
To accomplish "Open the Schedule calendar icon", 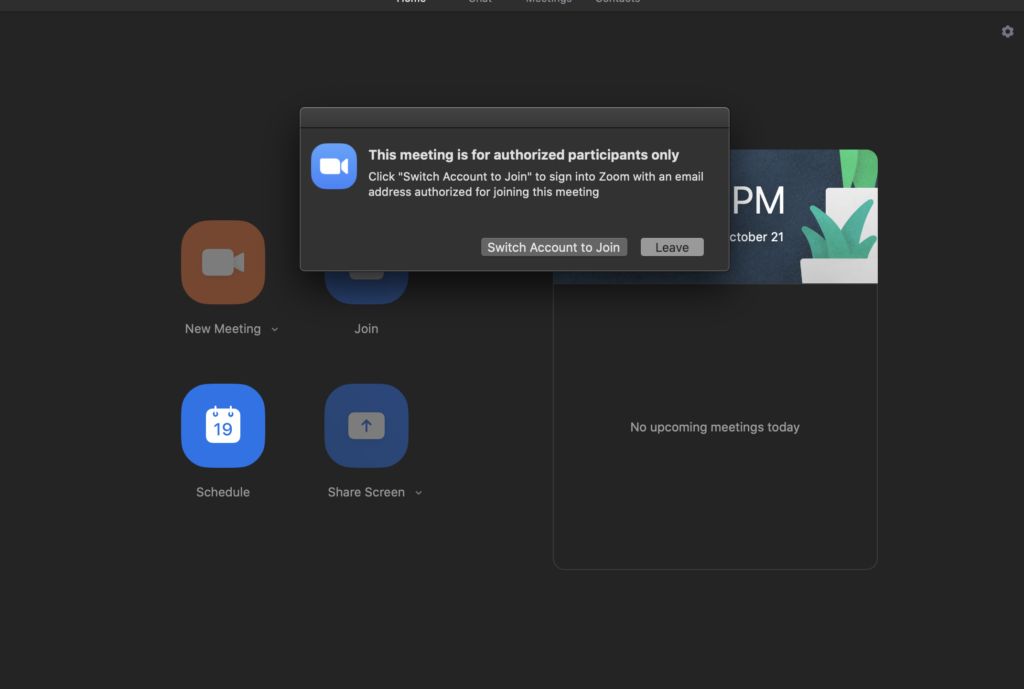I will 223,425.
